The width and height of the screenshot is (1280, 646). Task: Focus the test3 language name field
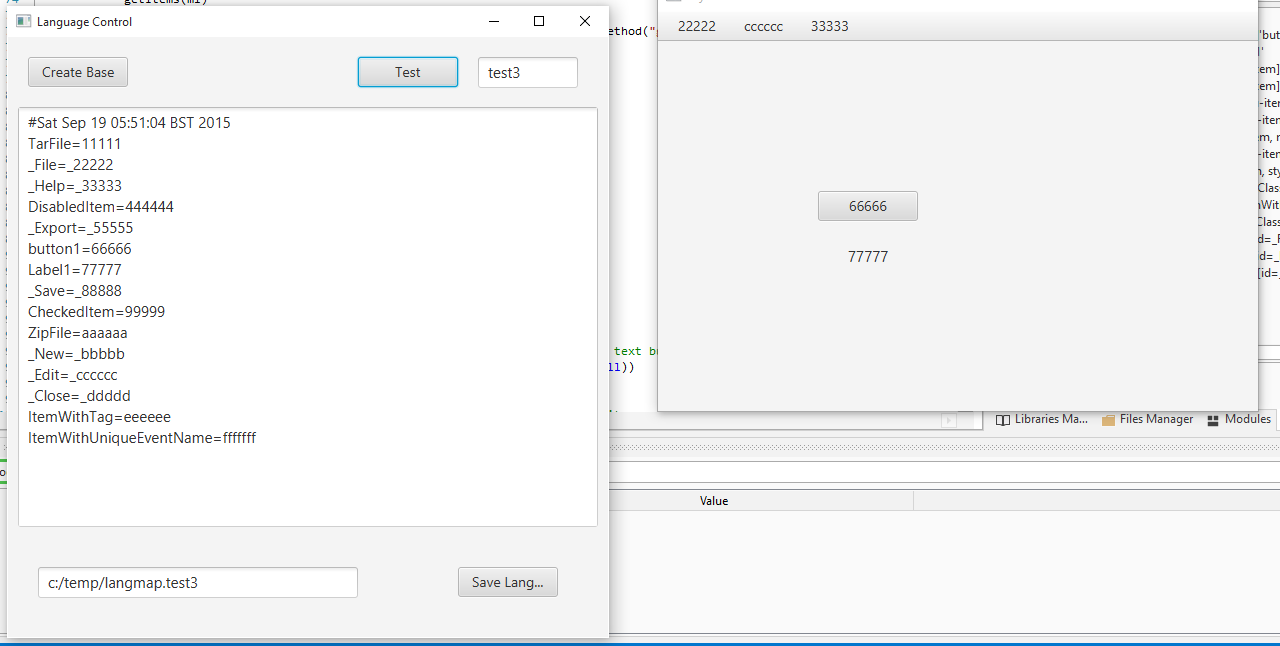pos(528,72)
